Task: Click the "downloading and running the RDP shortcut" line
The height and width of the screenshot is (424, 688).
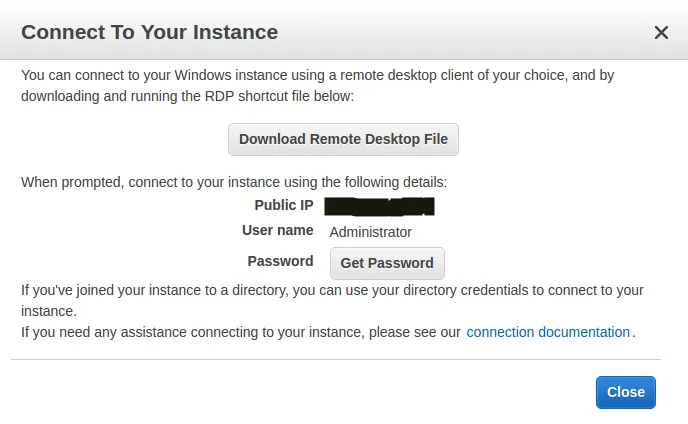Action: click(x=187, y=97)
